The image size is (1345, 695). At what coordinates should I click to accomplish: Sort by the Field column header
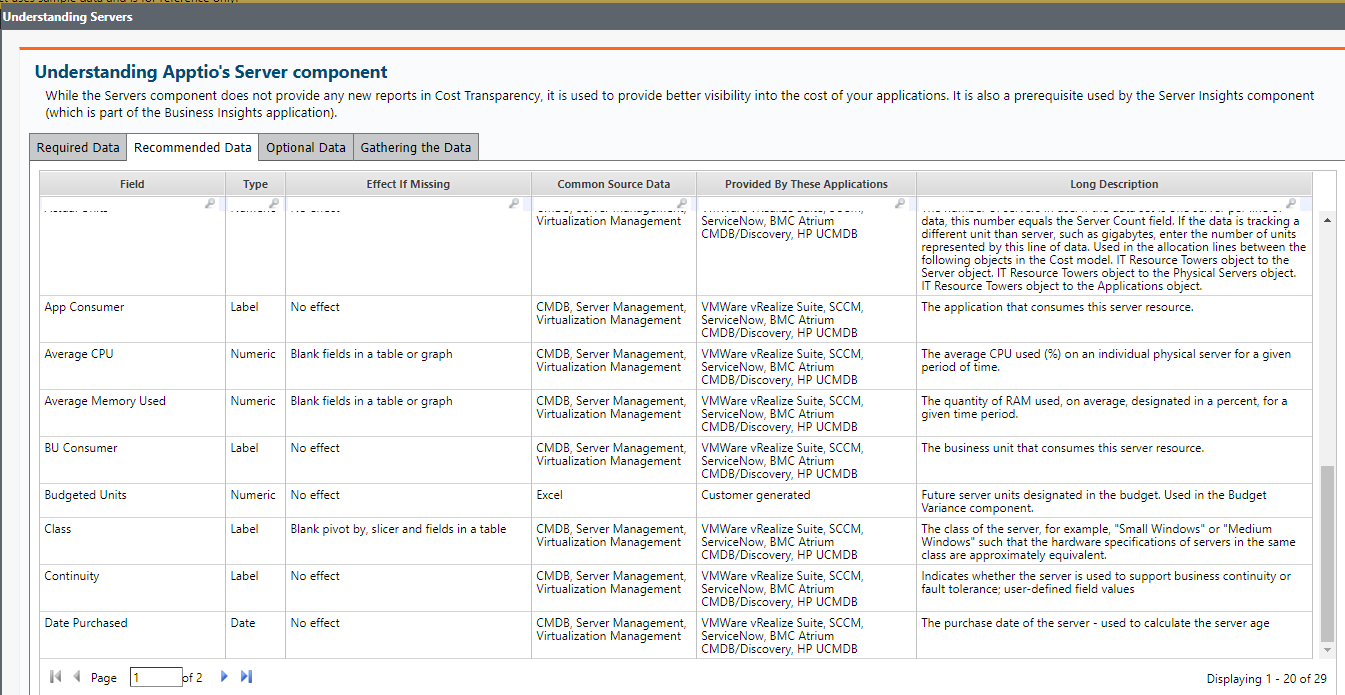pyautogui.click(x=132, y=184)
